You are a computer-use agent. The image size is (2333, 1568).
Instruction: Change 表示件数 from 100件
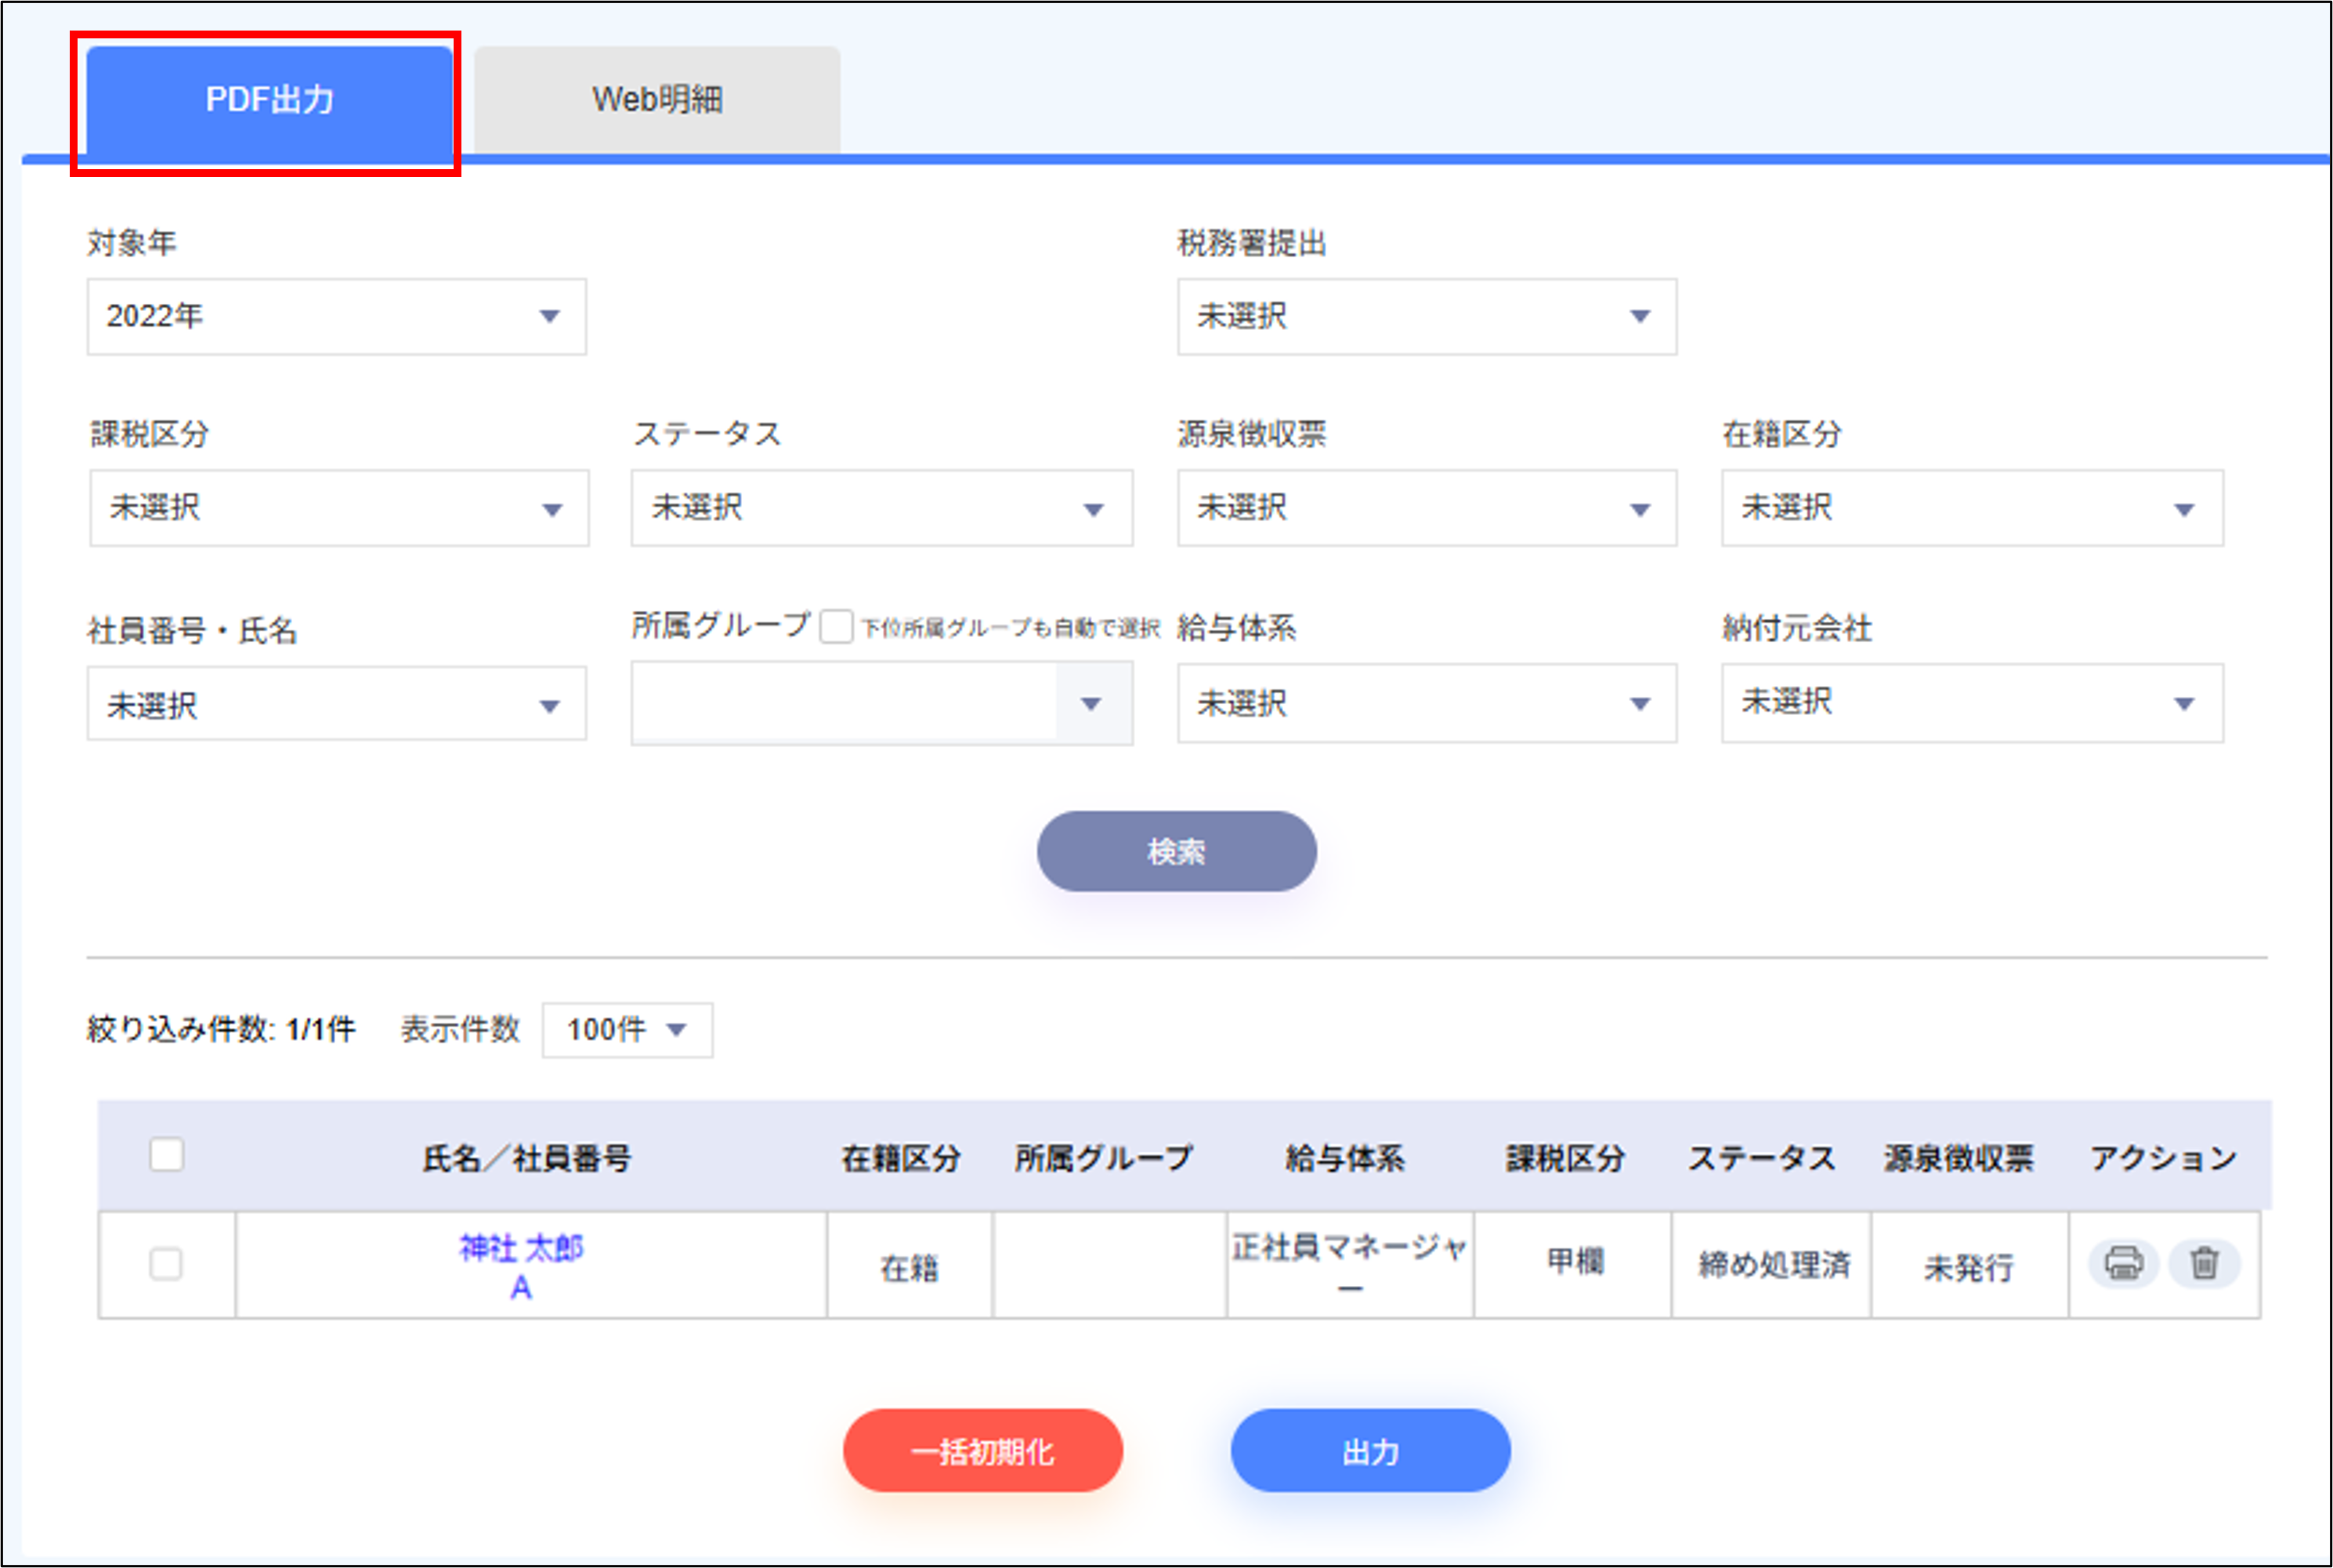[625, 1029]
